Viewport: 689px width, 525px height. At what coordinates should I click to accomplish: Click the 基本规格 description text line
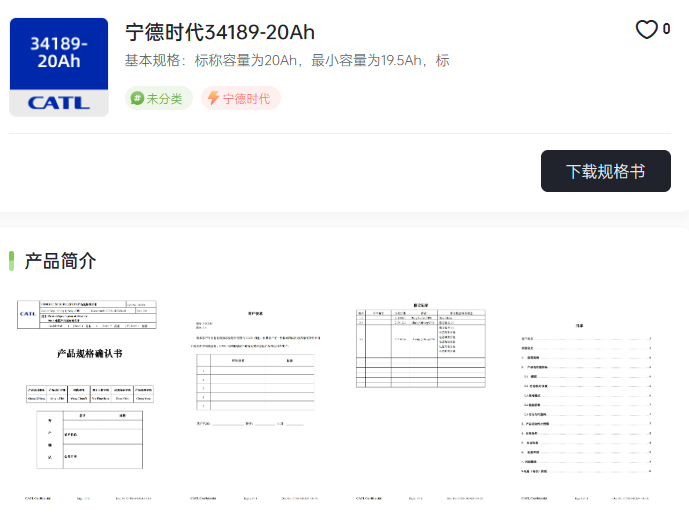point(287,60)
